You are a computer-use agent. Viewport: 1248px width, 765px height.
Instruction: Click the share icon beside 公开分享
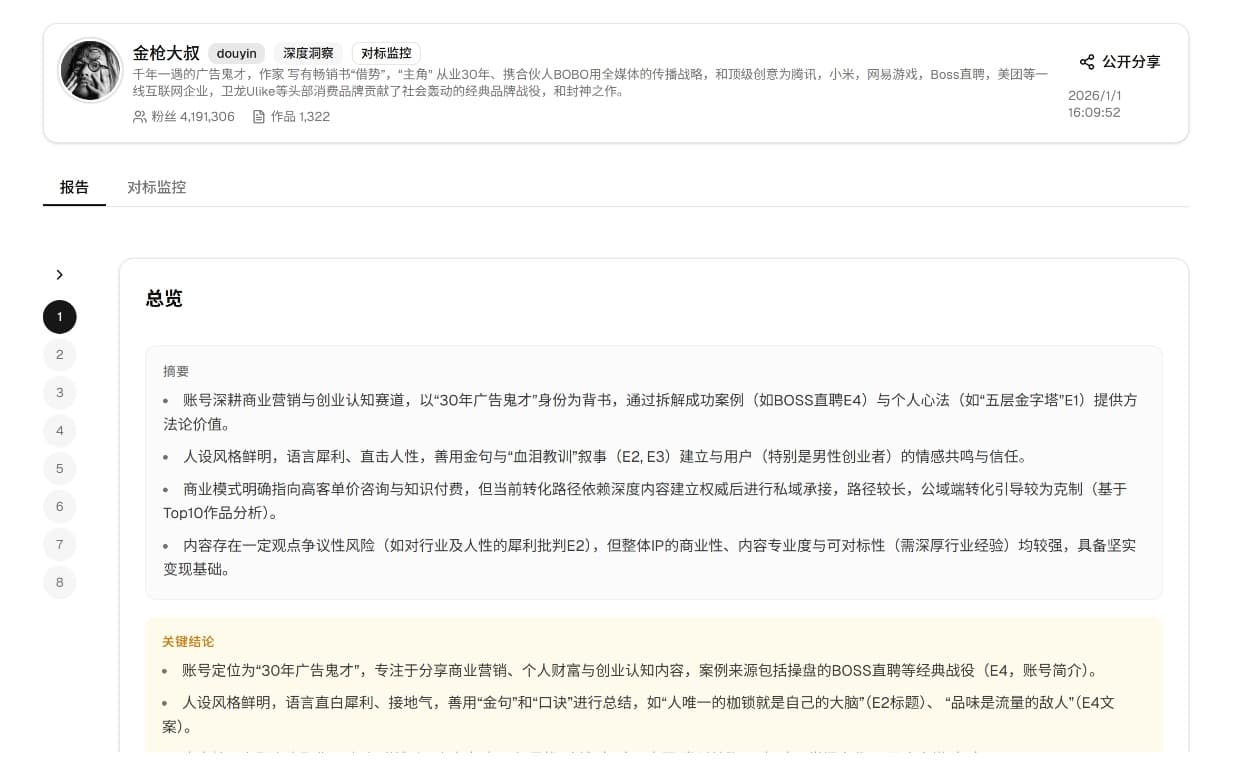point(1087,62)
